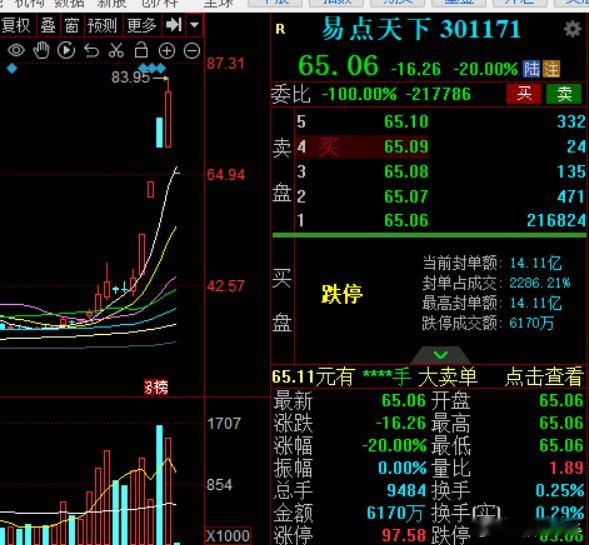589x545 pixels.
Task: Expand the green chevron below limit-down info
Action: 440,354
